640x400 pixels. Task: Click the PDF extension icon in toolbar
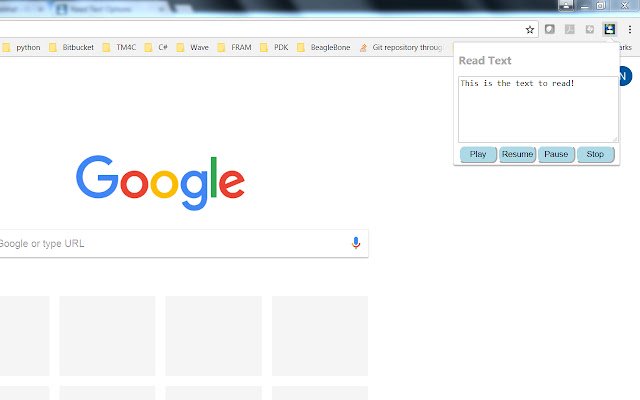pyautogui.click(x=569, y=29)
